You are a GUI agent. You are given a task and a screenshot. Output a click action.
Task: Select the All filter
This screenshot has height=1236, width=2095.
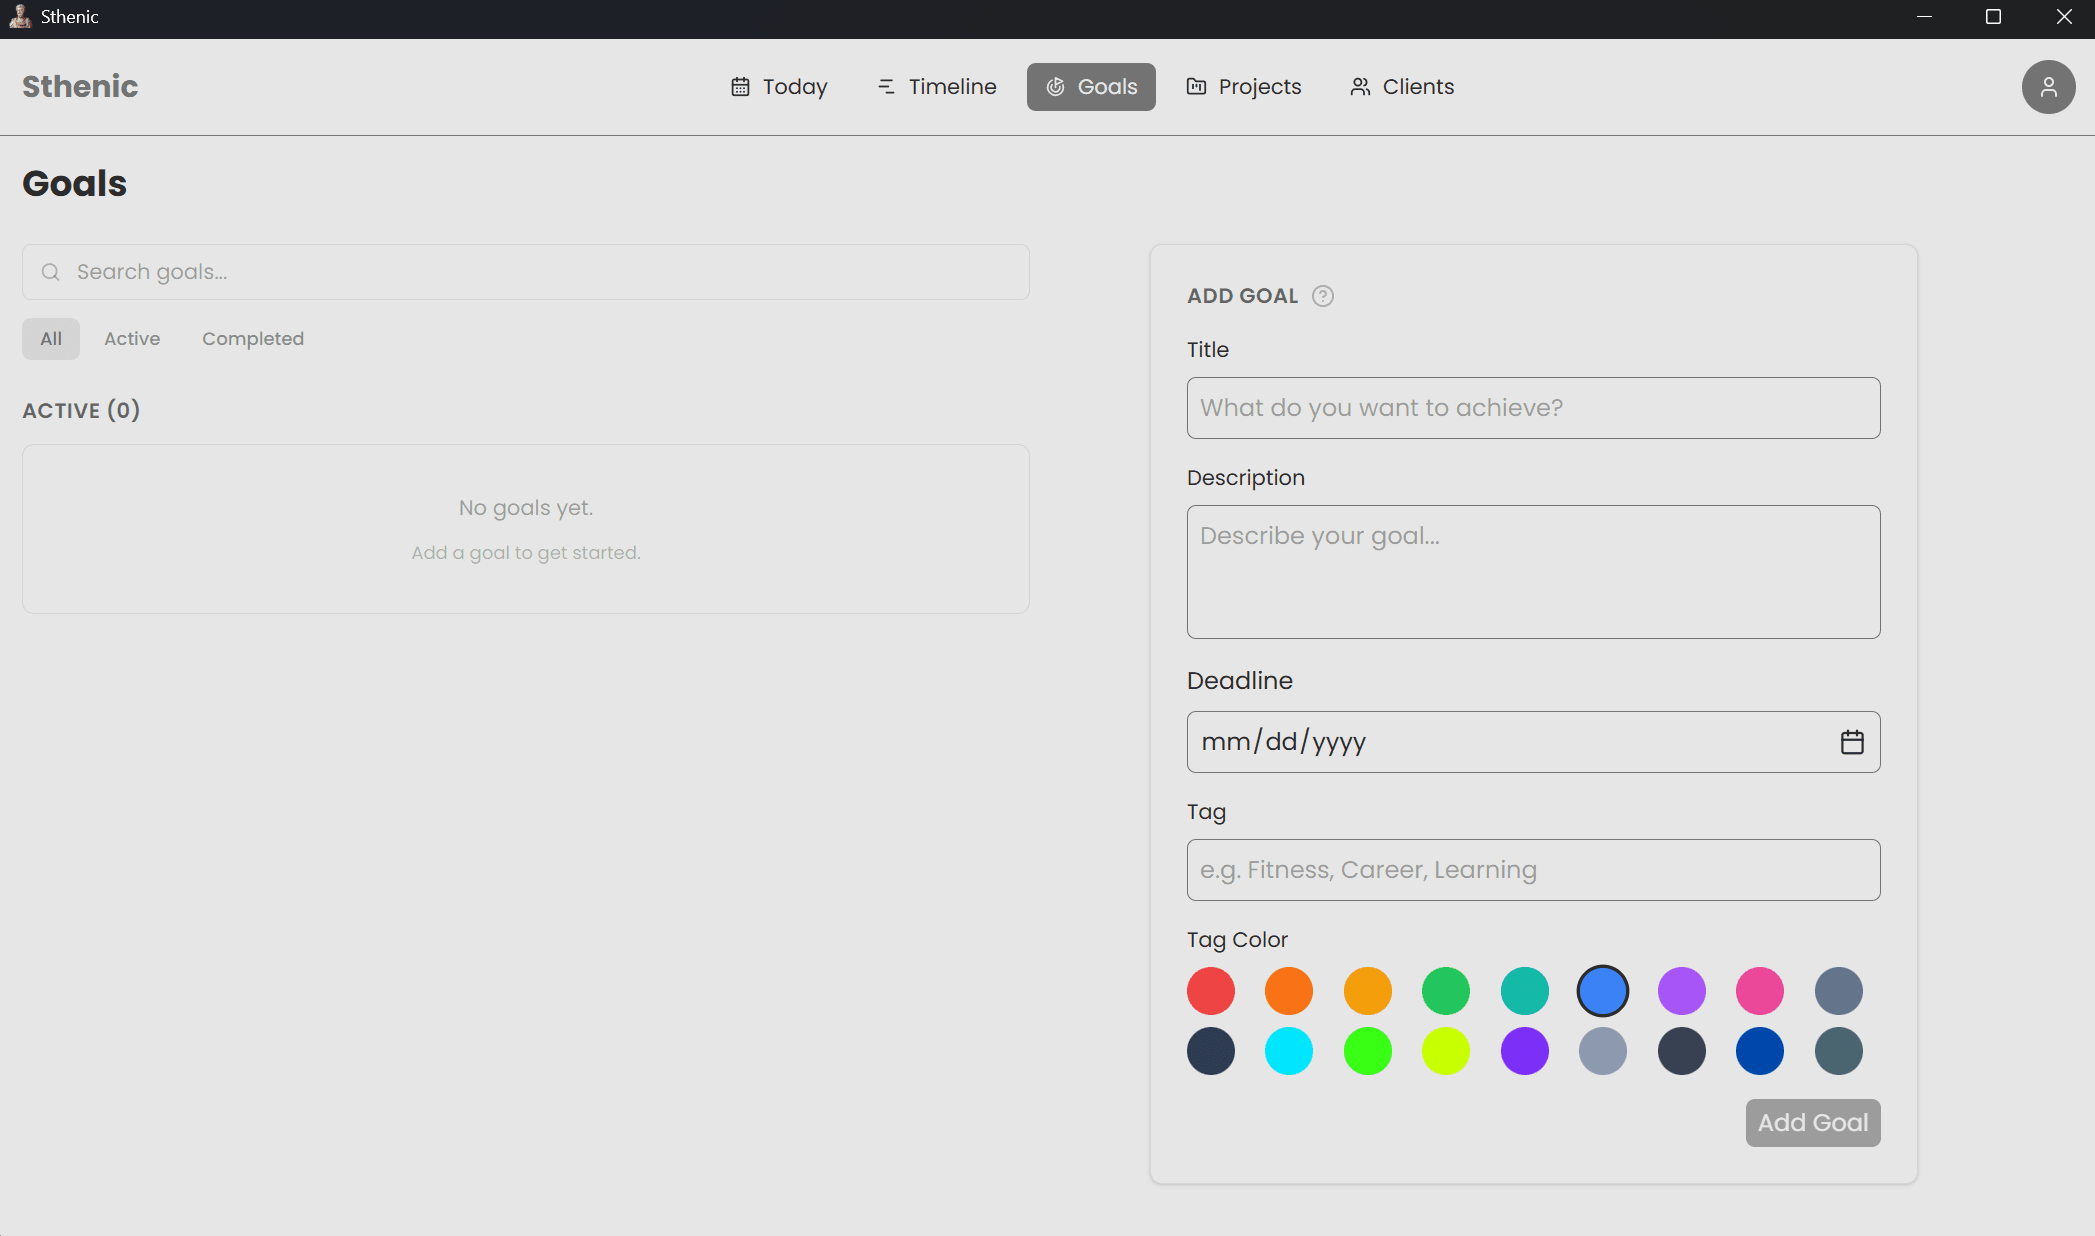(51, 339)
